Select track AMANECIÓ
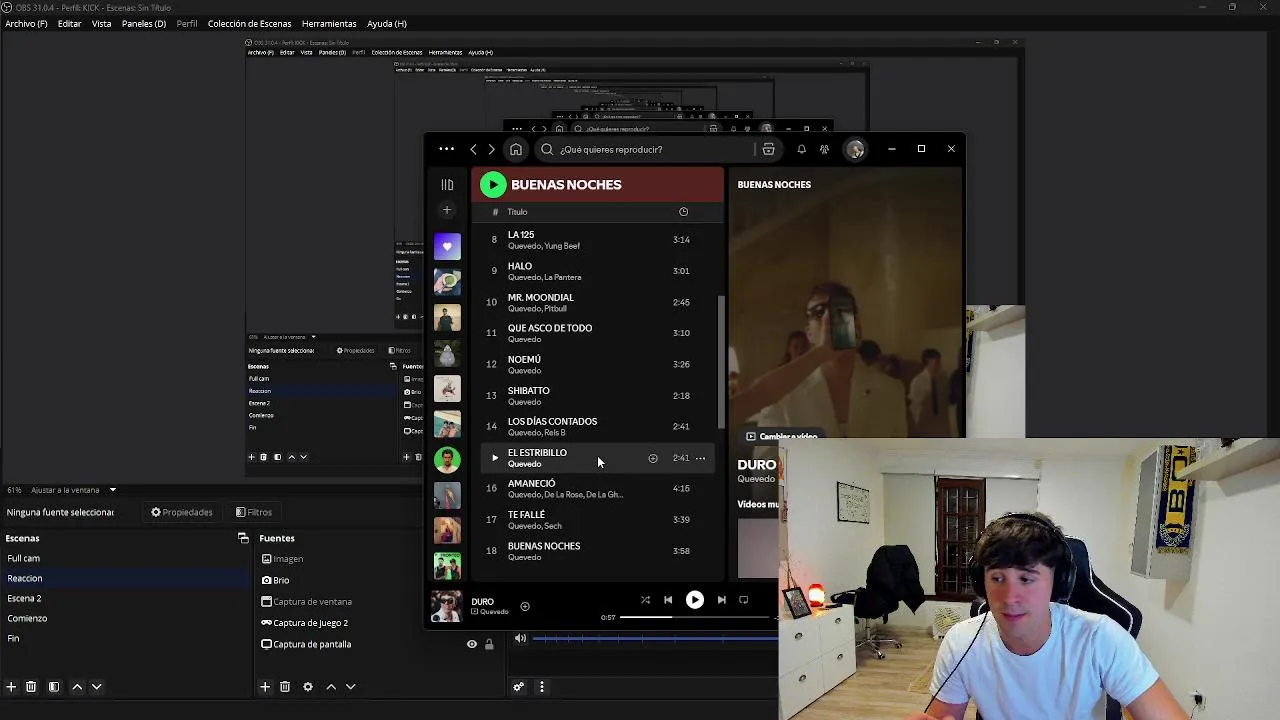This screenshot has height=720, width=1280. click(x=597, y=489)
